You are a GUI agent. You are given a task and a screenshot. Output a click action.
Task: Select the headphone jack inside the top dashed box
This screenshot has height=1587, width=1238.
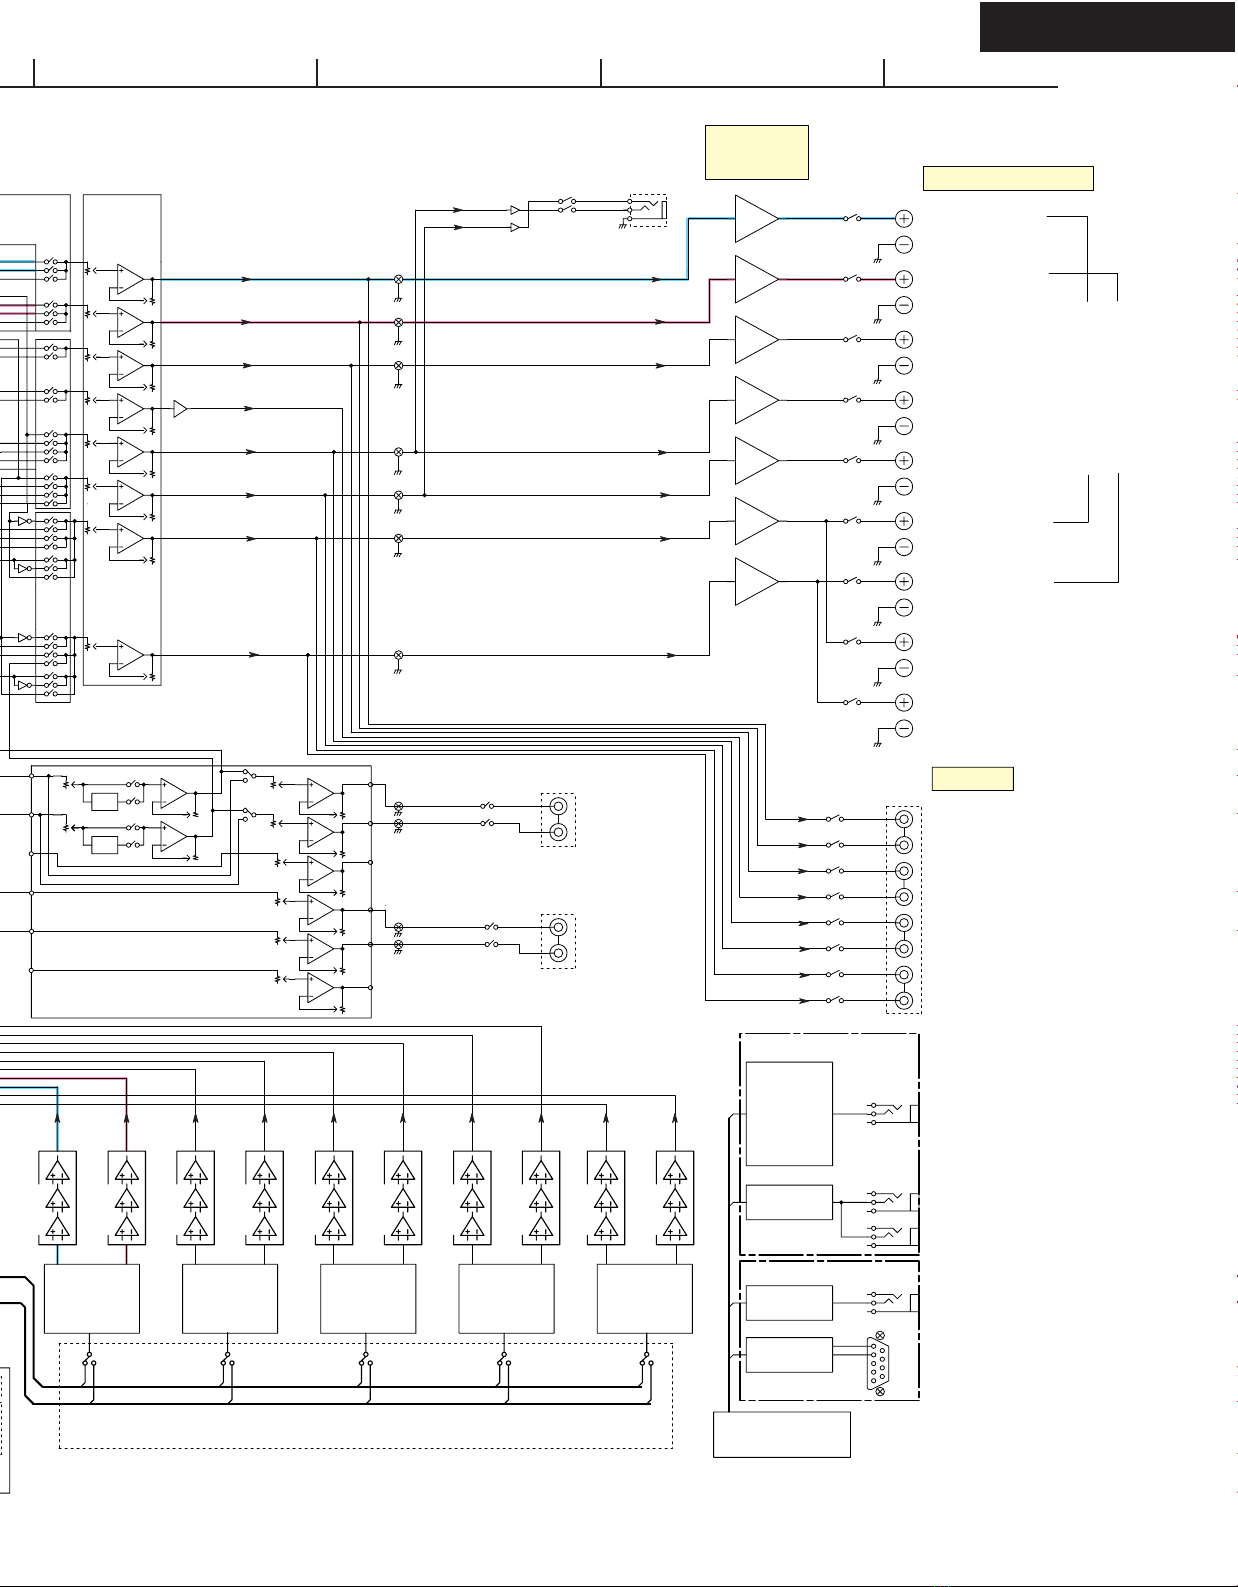[x=647, y=209]
